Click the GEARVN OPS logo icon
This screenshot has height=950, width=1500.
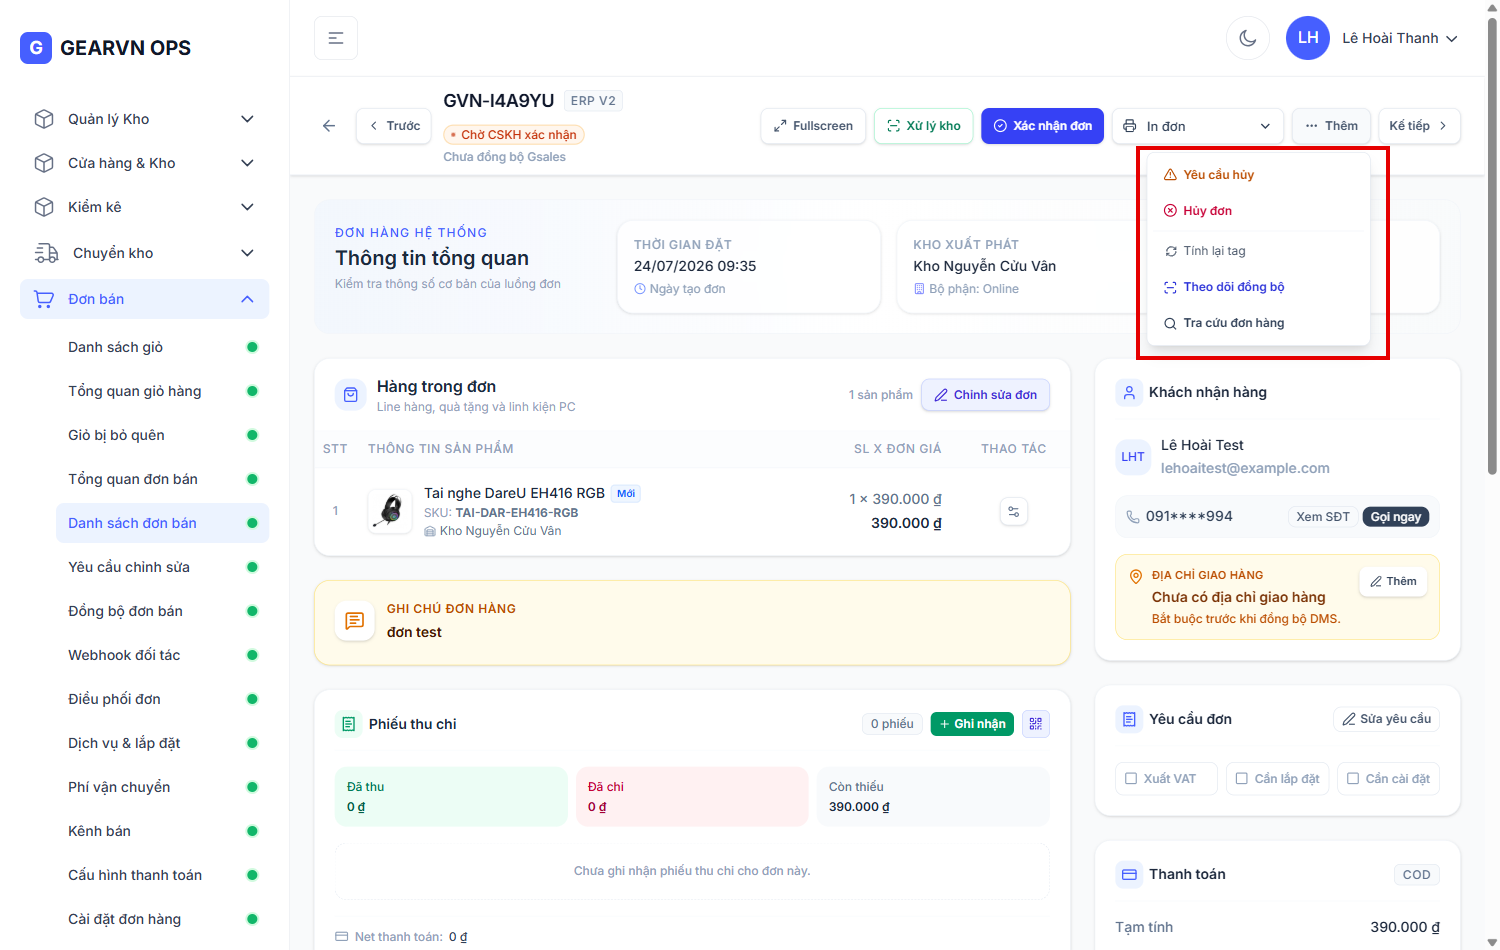pos(36,47)
